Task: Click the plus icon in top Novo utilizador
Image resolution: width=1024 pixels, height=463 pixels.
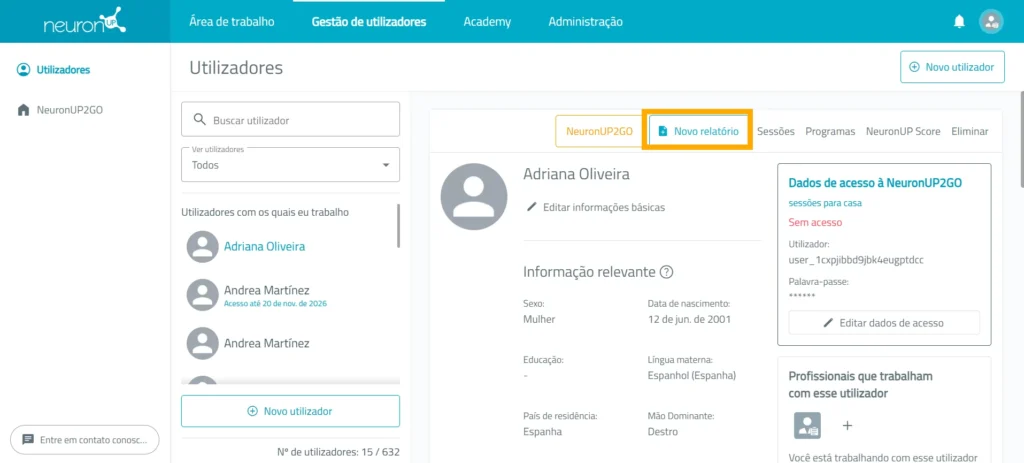Action: tap(914, 67)
